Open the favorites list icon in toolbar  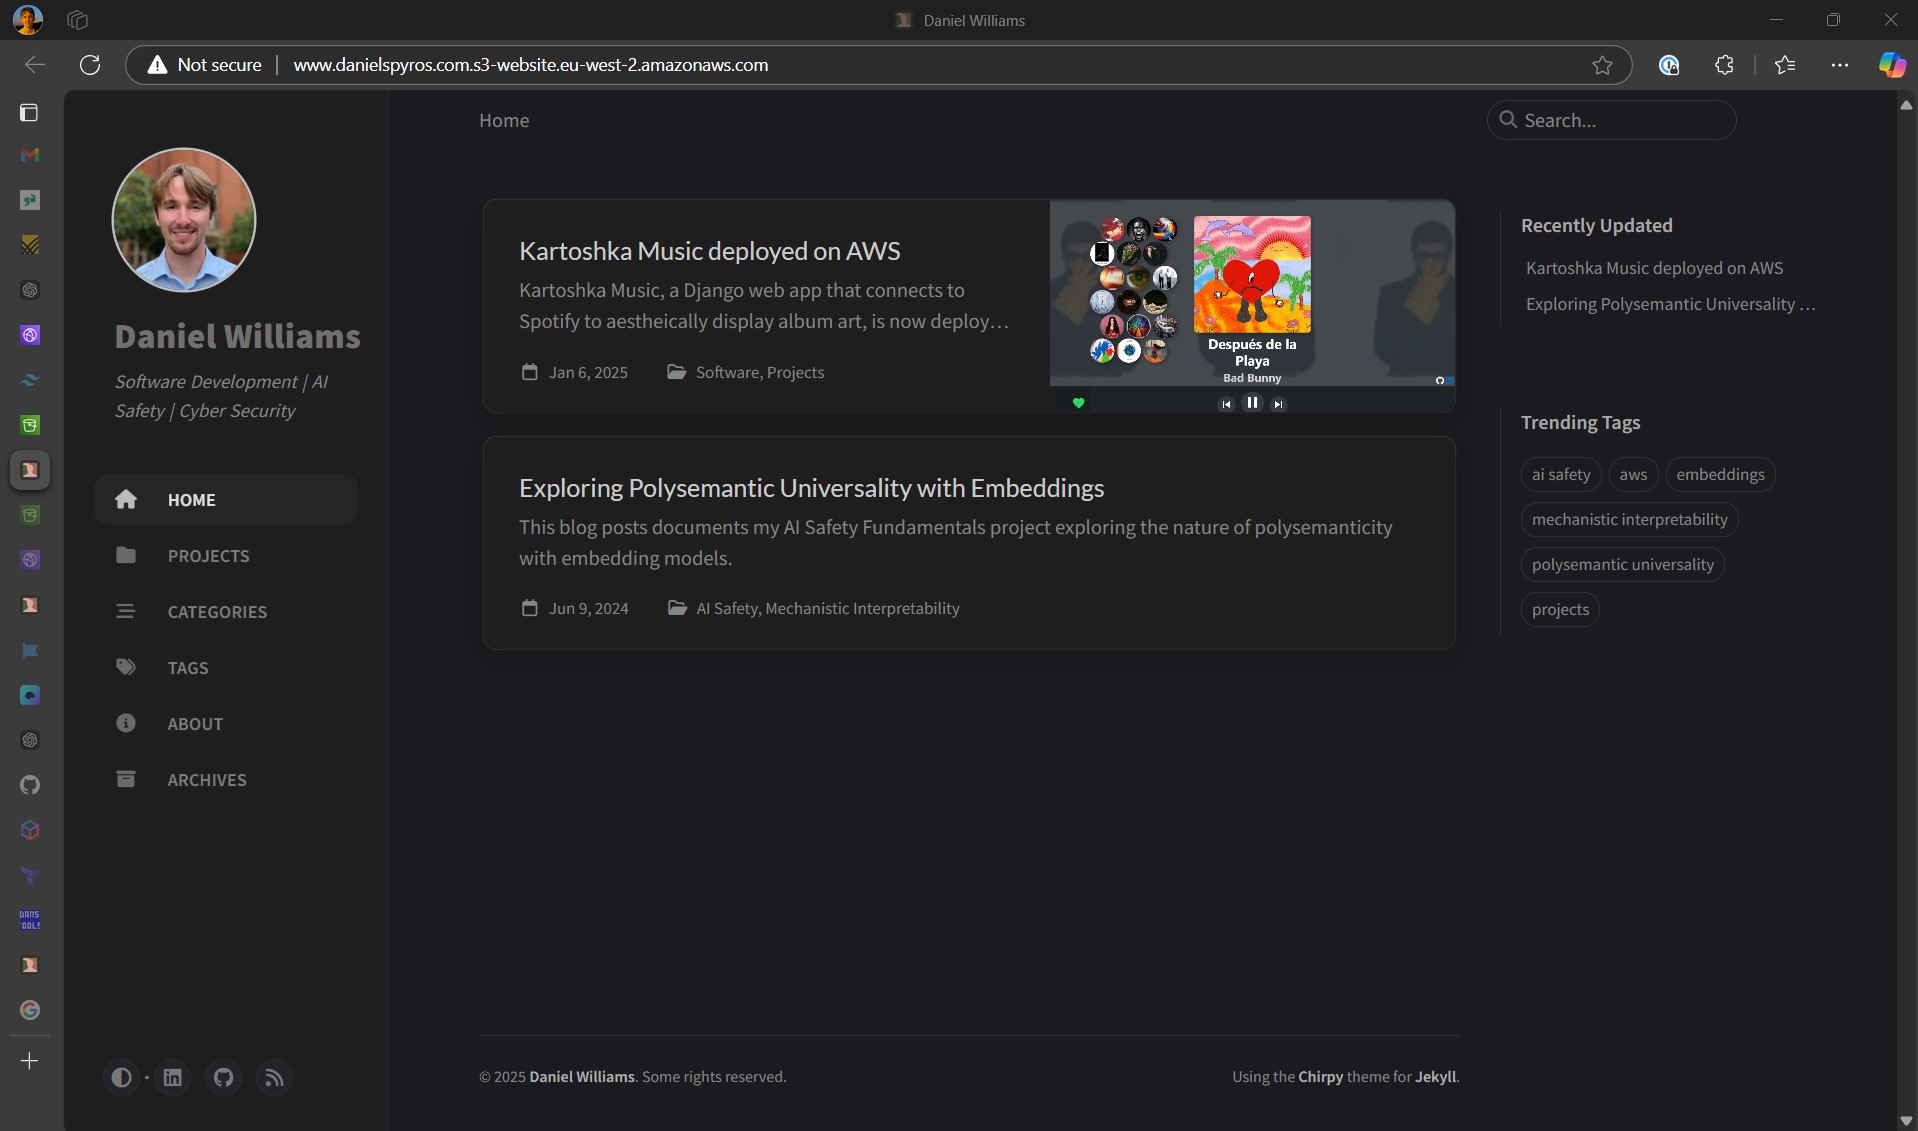click(x=1785, y=65)
